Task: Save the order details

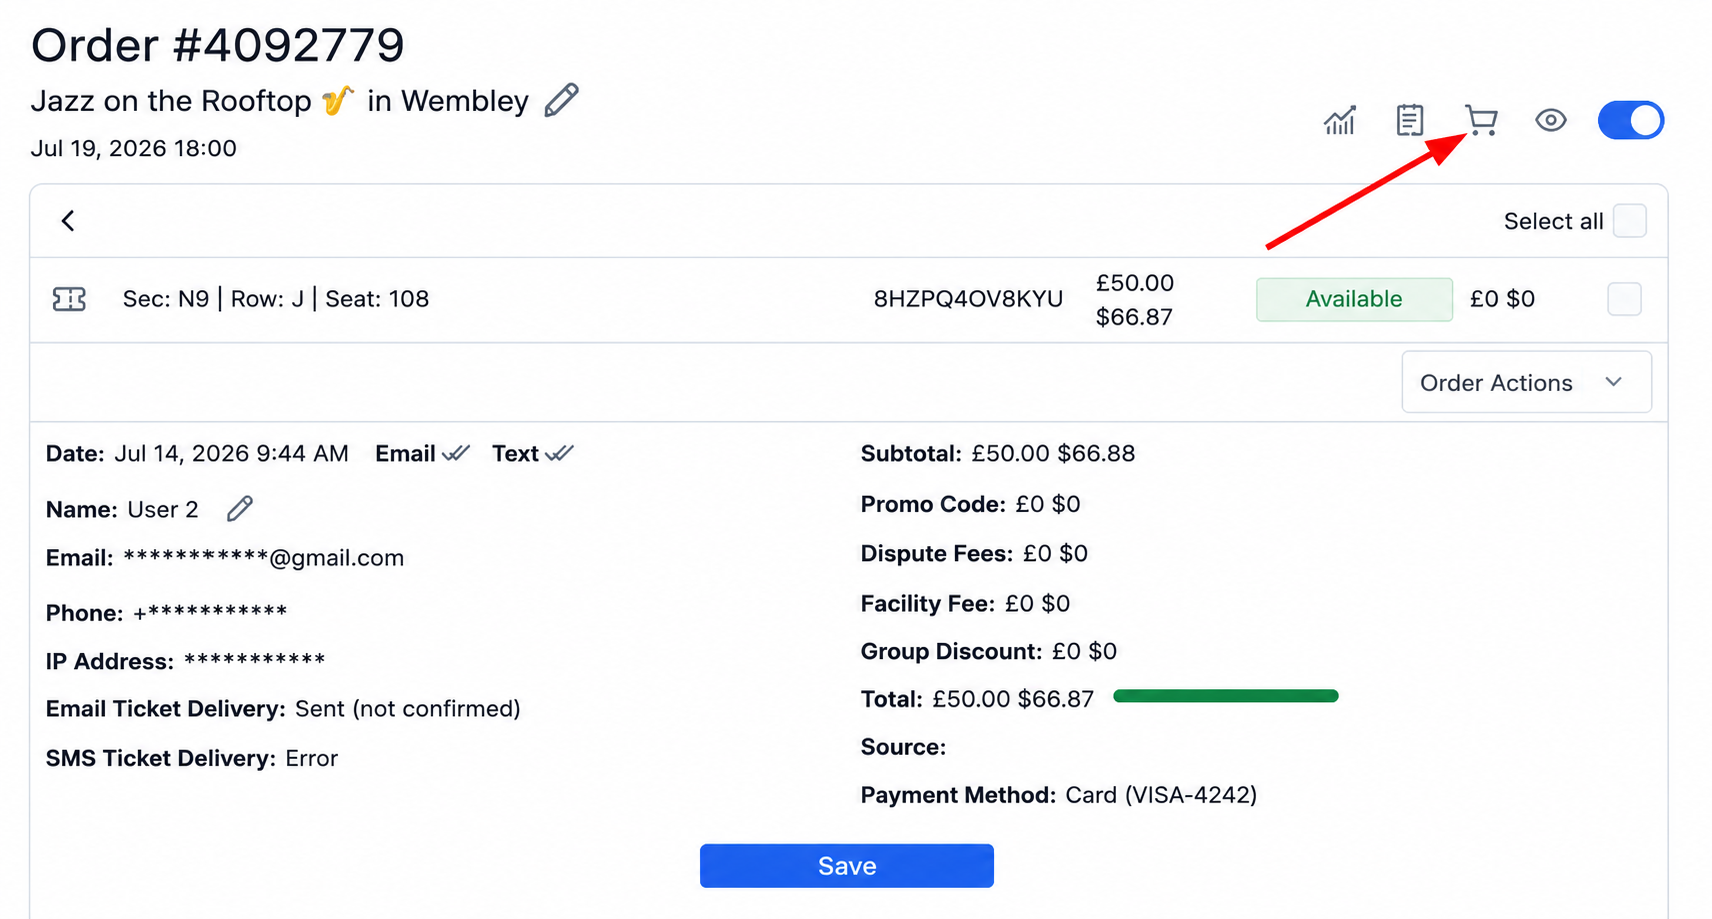Action: click(x=847, y=866)
